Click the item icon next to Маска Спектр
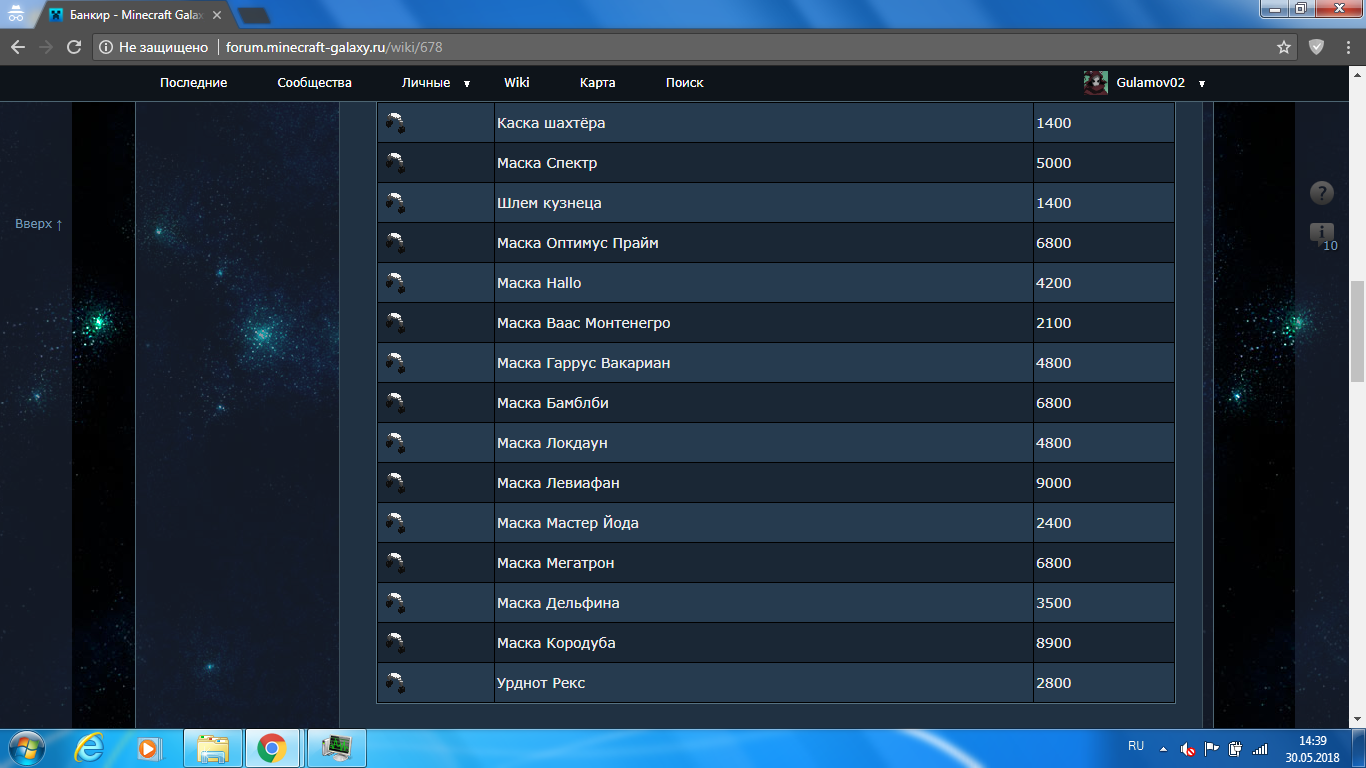 point(396,163)
